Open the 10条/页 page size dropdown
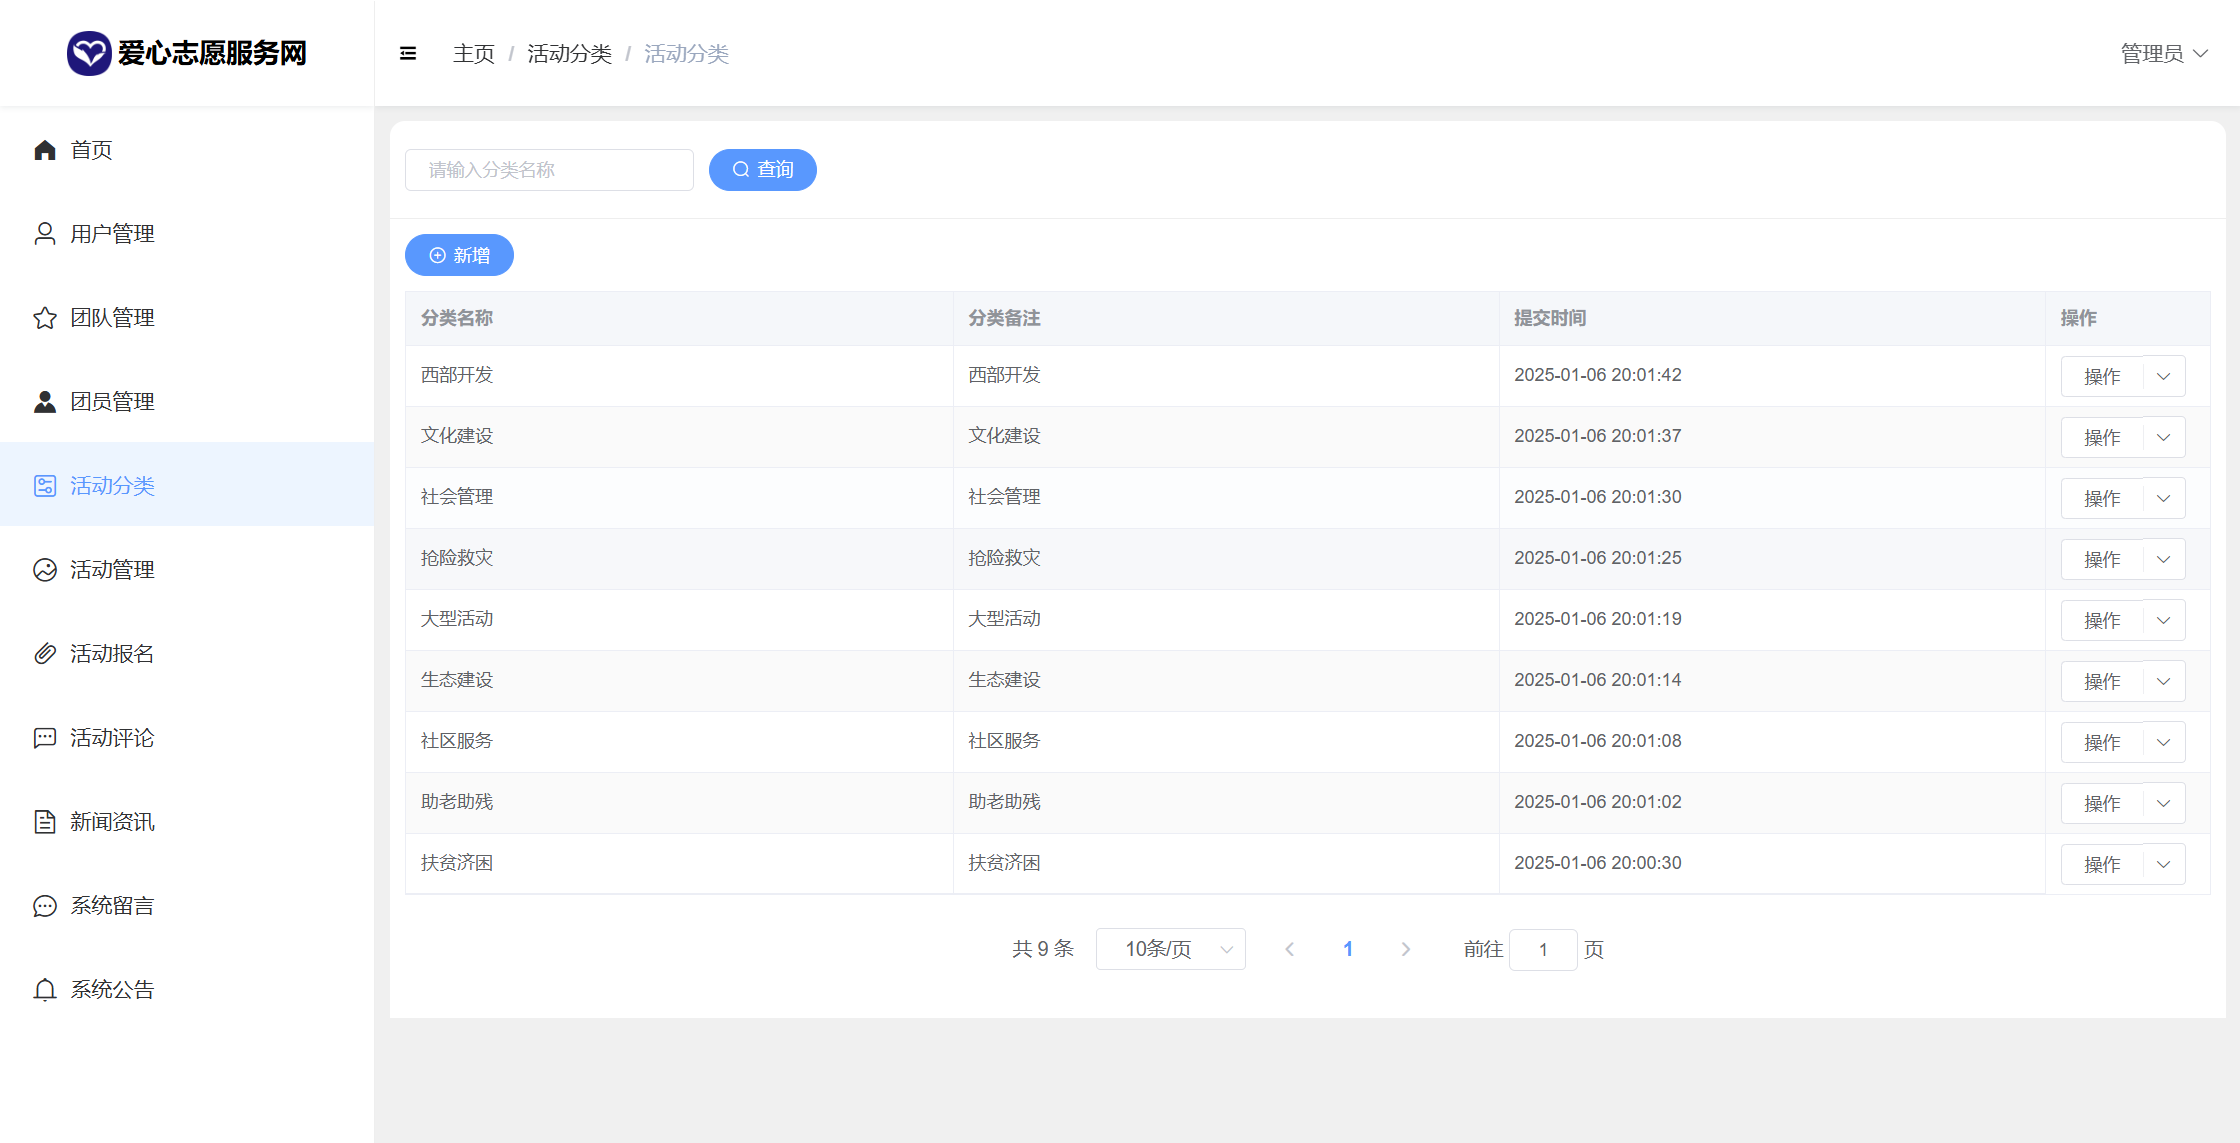The image size is (2240, 1143). (x=1170, y=949)
